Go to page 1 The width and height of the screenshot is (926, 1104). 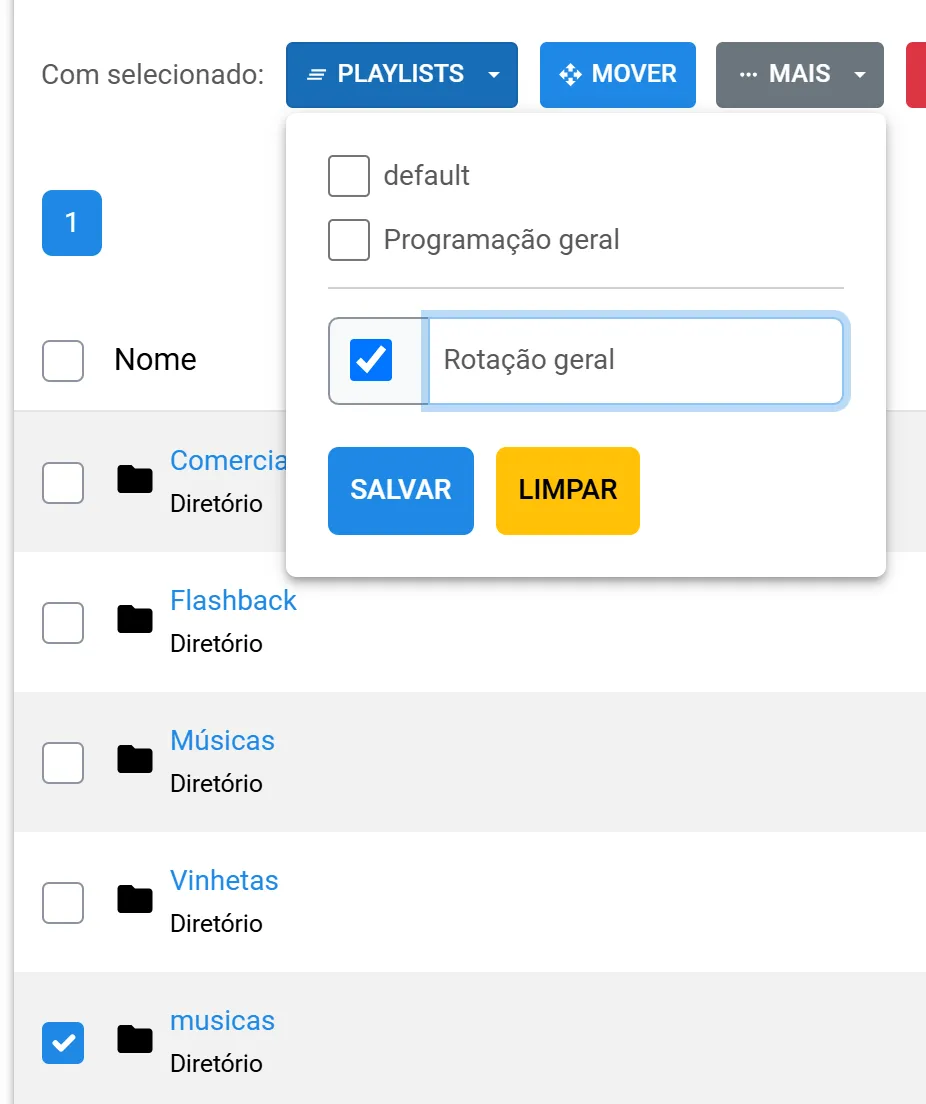(72, 222)
